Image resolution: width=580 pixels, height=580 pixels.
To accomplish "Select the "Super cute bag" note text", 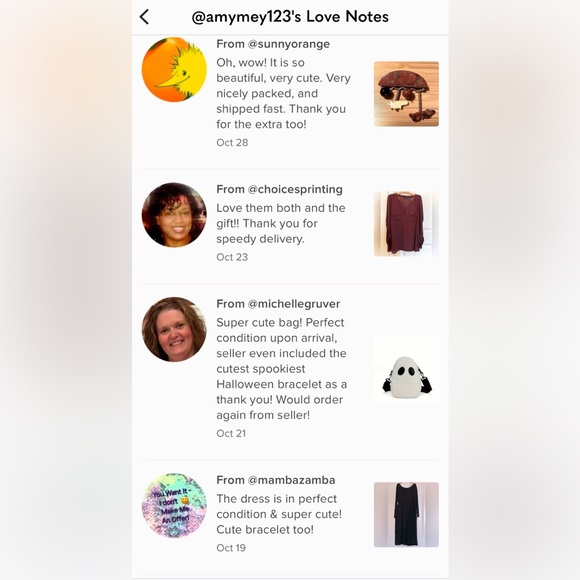I will [281, 369].
